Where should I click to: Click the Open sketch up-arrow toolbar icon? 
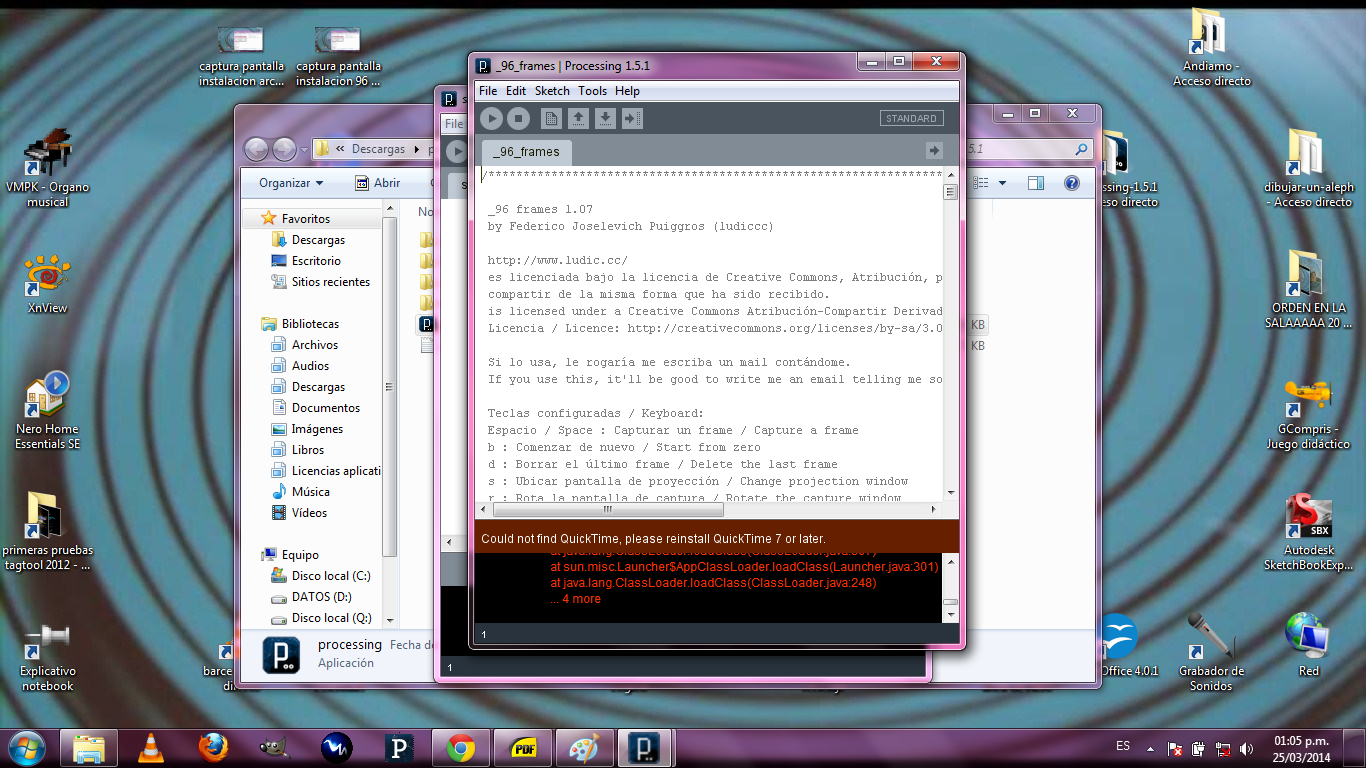(x=578, y=119)
